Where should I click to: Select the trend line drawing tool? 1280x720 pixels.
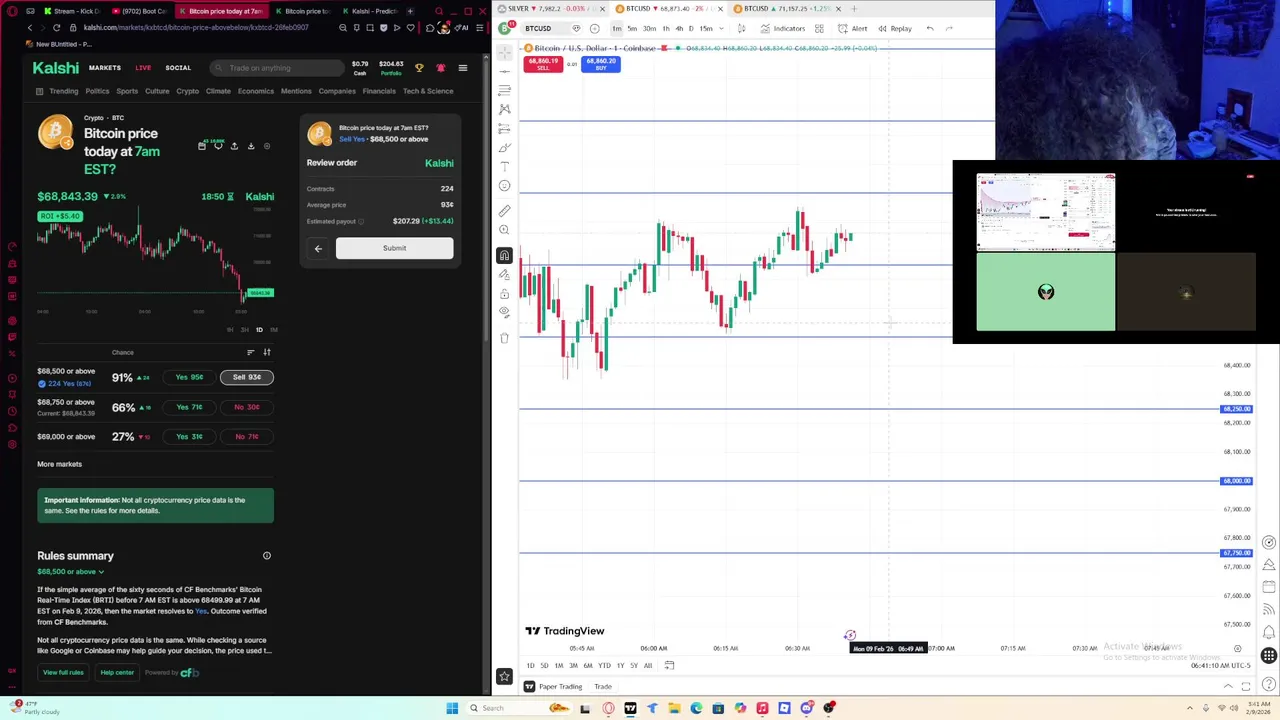coord(504,70)
